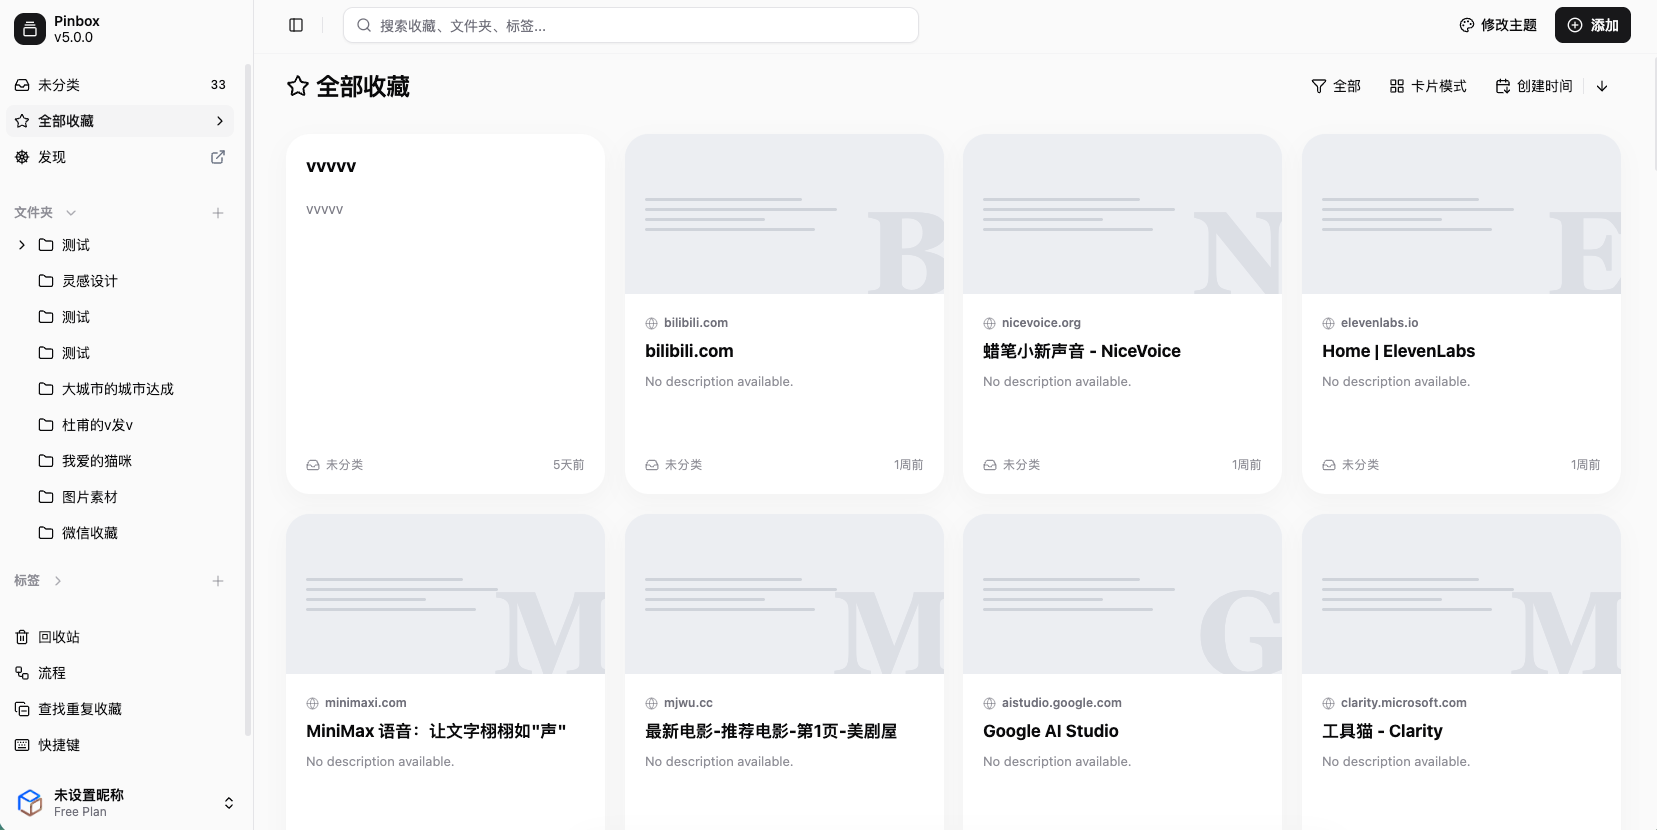
Task: Open 快捷键 shortcuts page
Action: click(120, 745)
